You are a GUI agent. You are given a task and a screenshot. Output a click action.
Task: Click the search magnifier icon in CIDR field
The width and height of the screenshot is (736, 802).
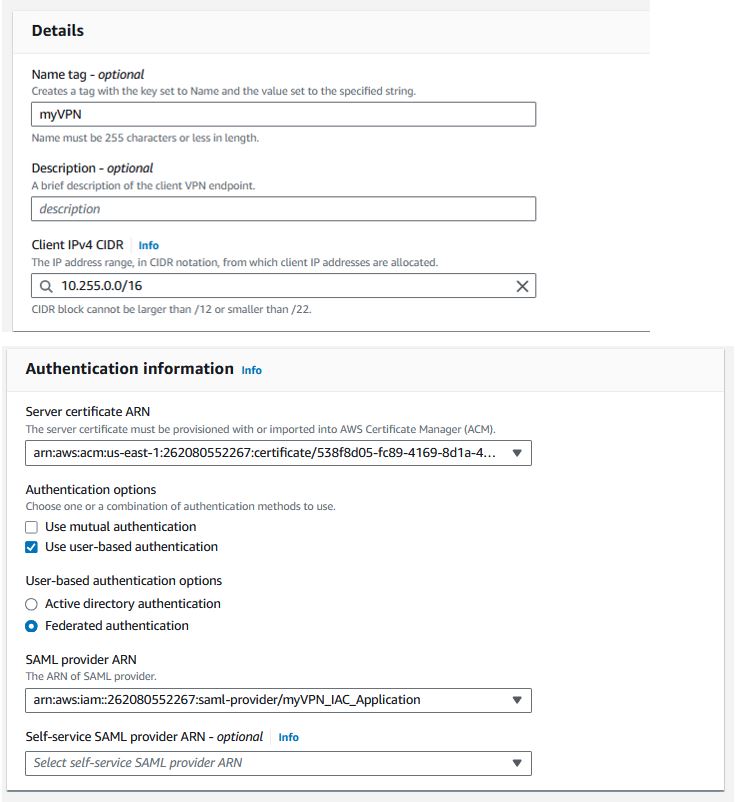pyautogui.click(x=46, y=286)
